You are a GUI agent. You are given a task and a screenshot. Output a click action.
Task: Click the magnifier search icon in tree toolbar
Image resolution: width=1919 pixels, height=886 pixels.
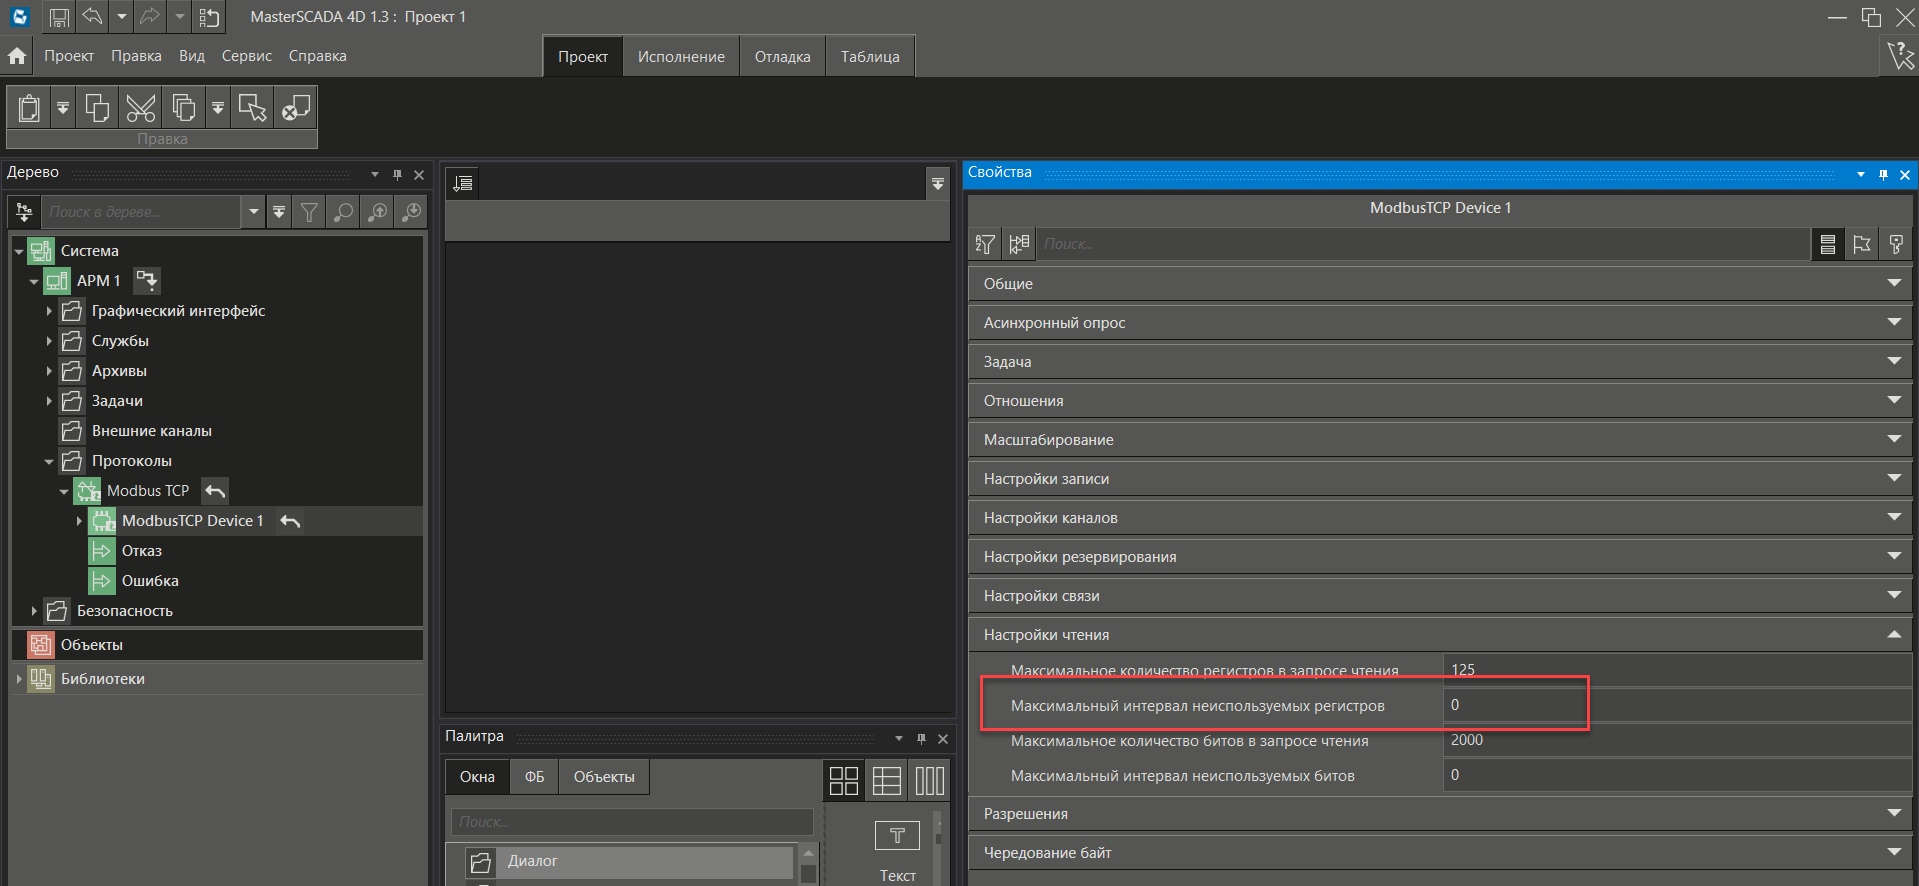[x=344, y=212]
